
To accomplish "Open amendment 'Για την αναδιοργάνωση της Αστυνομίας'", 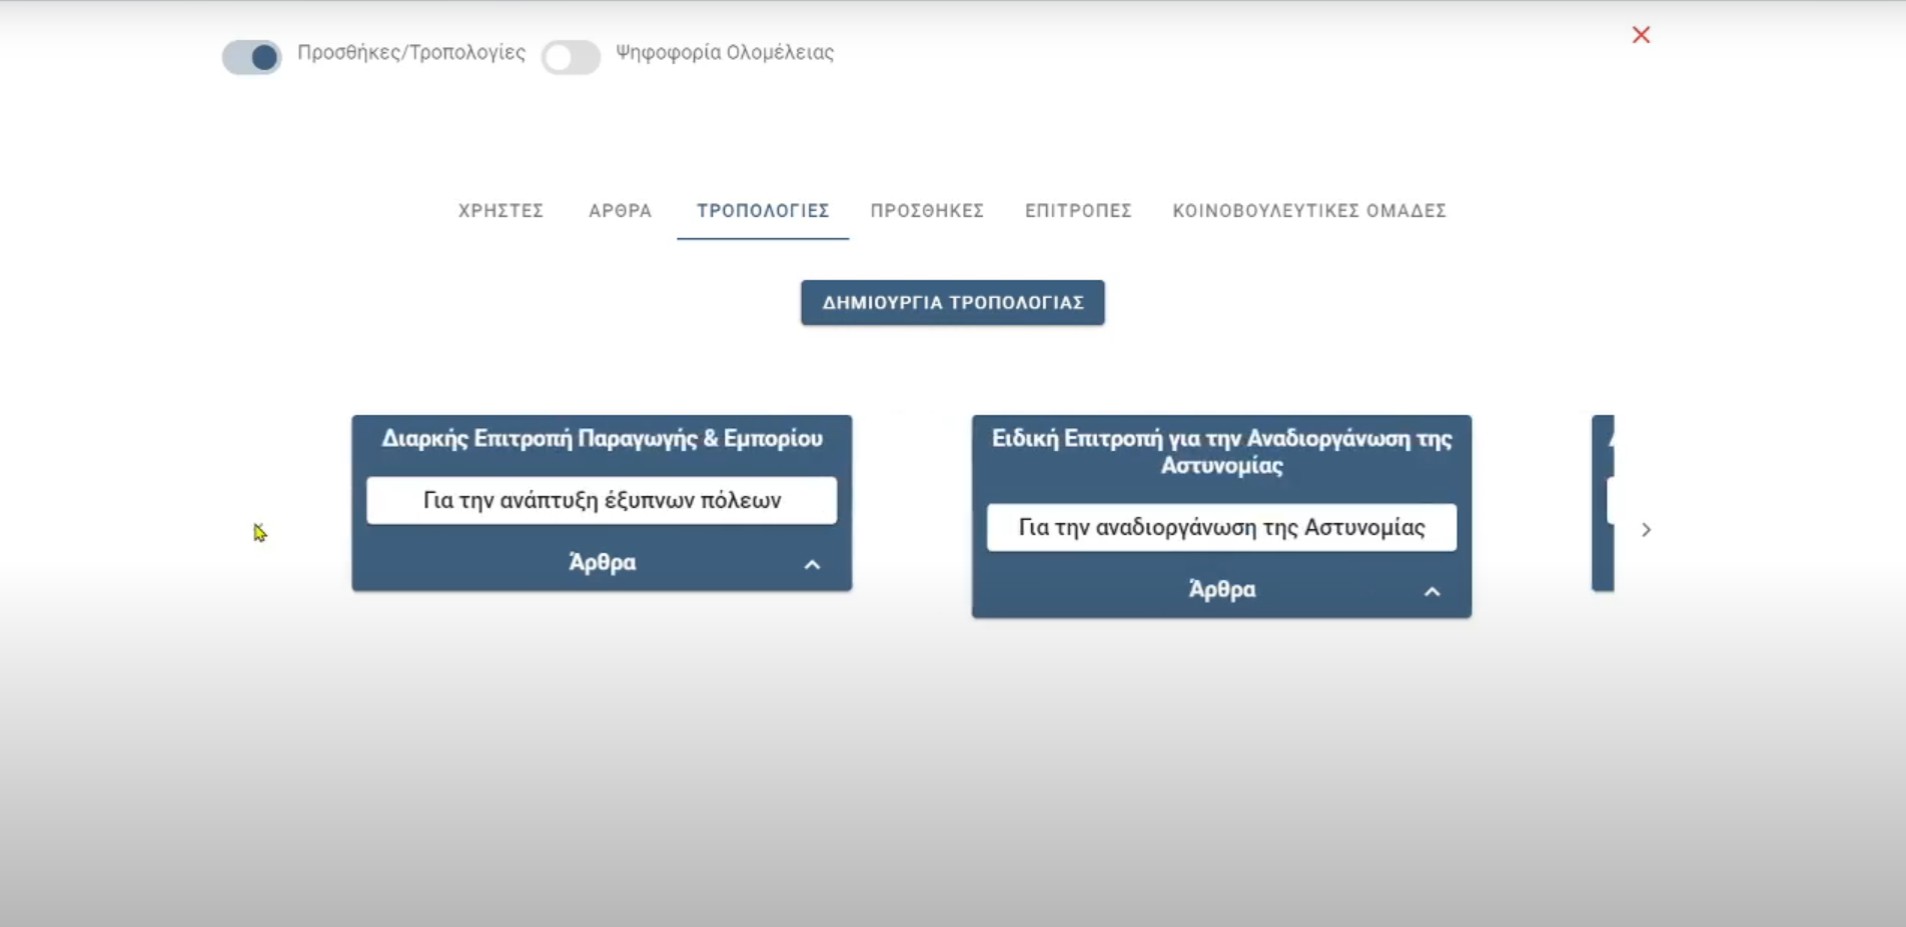I will pyautogui.click(x=1221, y=527).
